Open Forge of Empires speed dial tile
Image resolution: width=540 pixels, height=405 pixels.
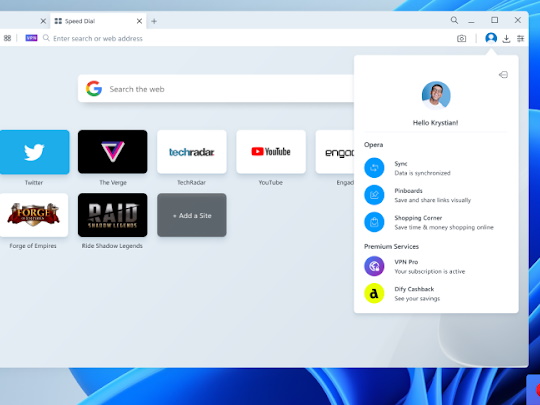[x=34, y=215]
